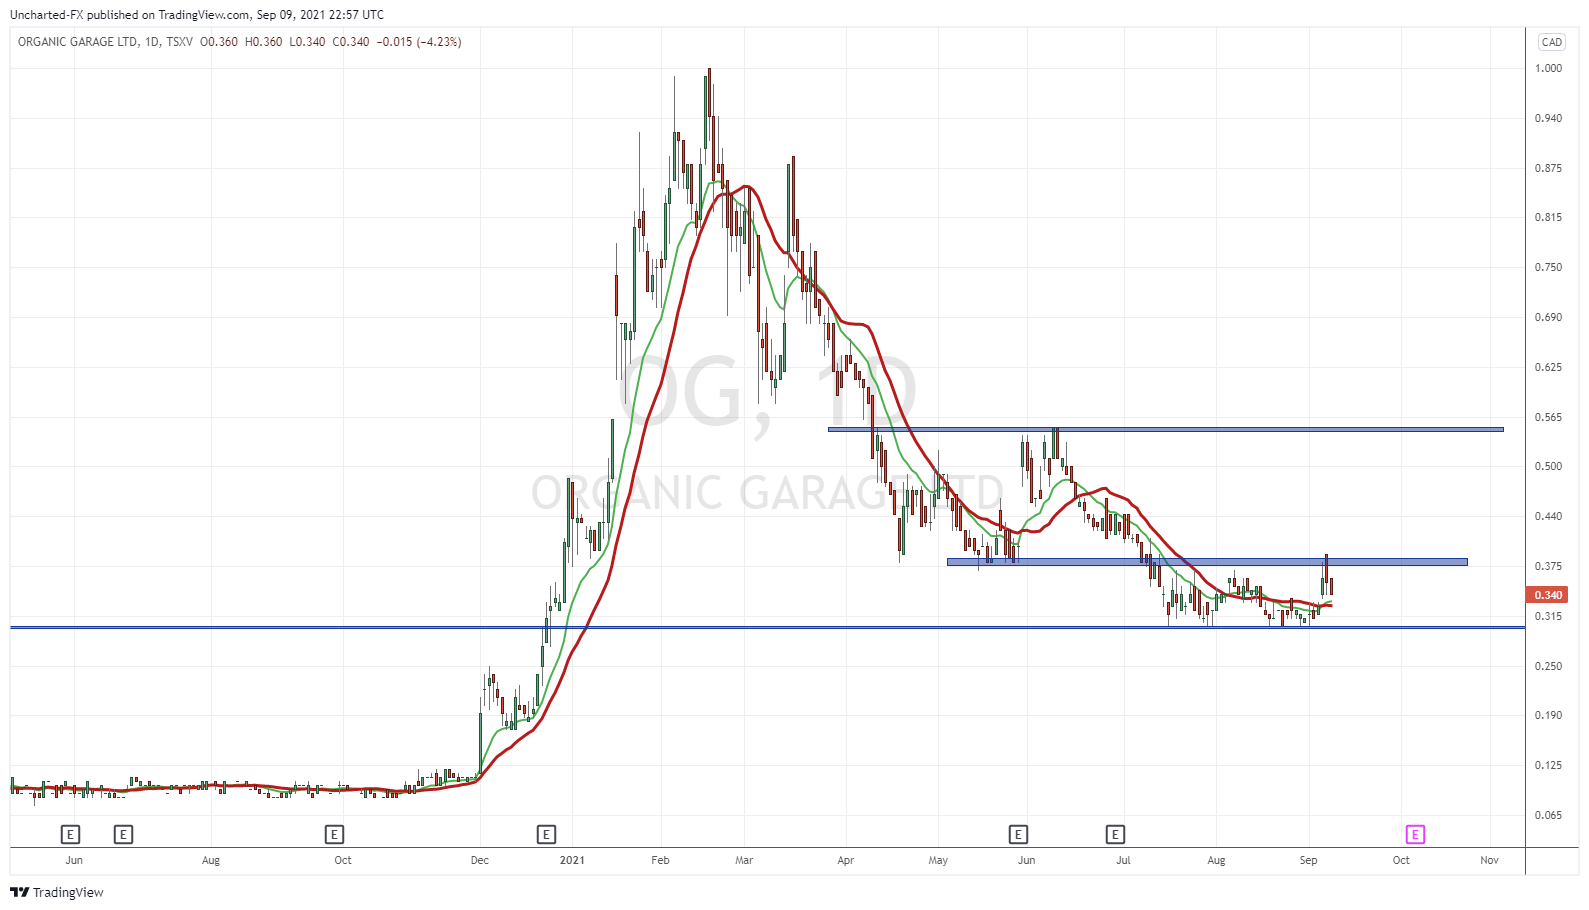The width and height of the screenshot is (1589, 910).
Task: Click the 0.125 price axis label
Action: 1548,765
